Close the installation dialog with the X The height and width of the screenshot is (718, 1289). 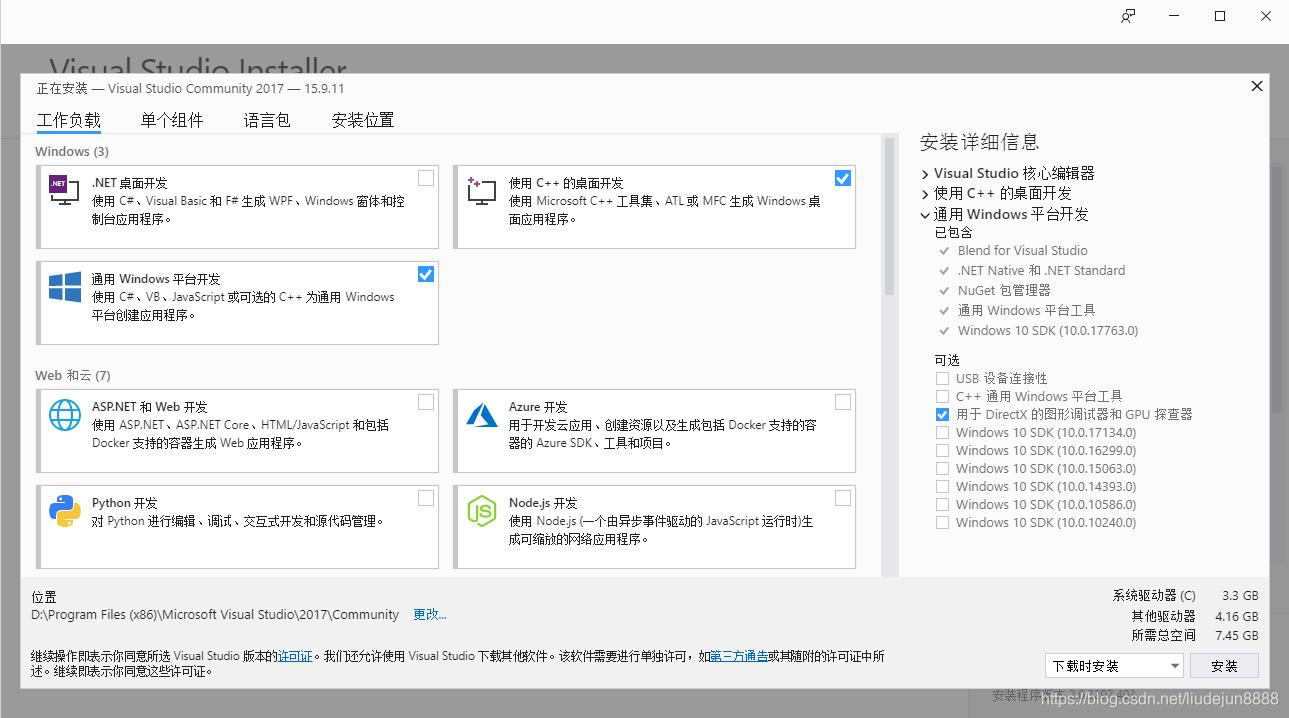(1257, 86)
